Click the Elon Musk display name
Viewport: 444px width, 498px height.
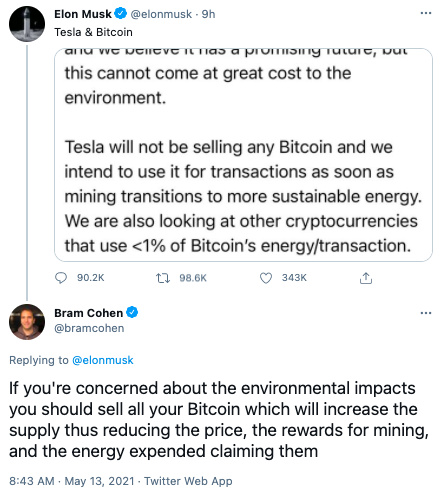(x=83, y=14)
